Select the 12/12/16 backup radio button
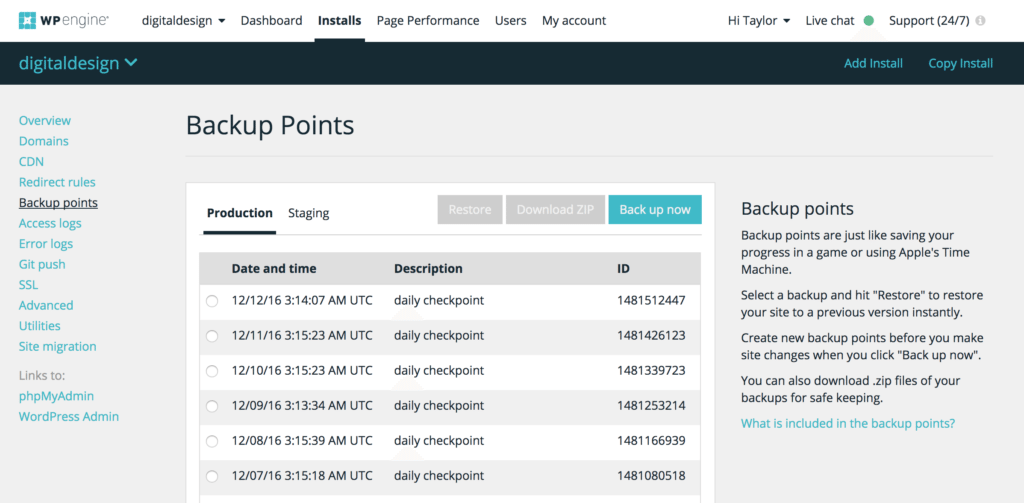This screenshot has height=503, width=1024. pos(212,300)
